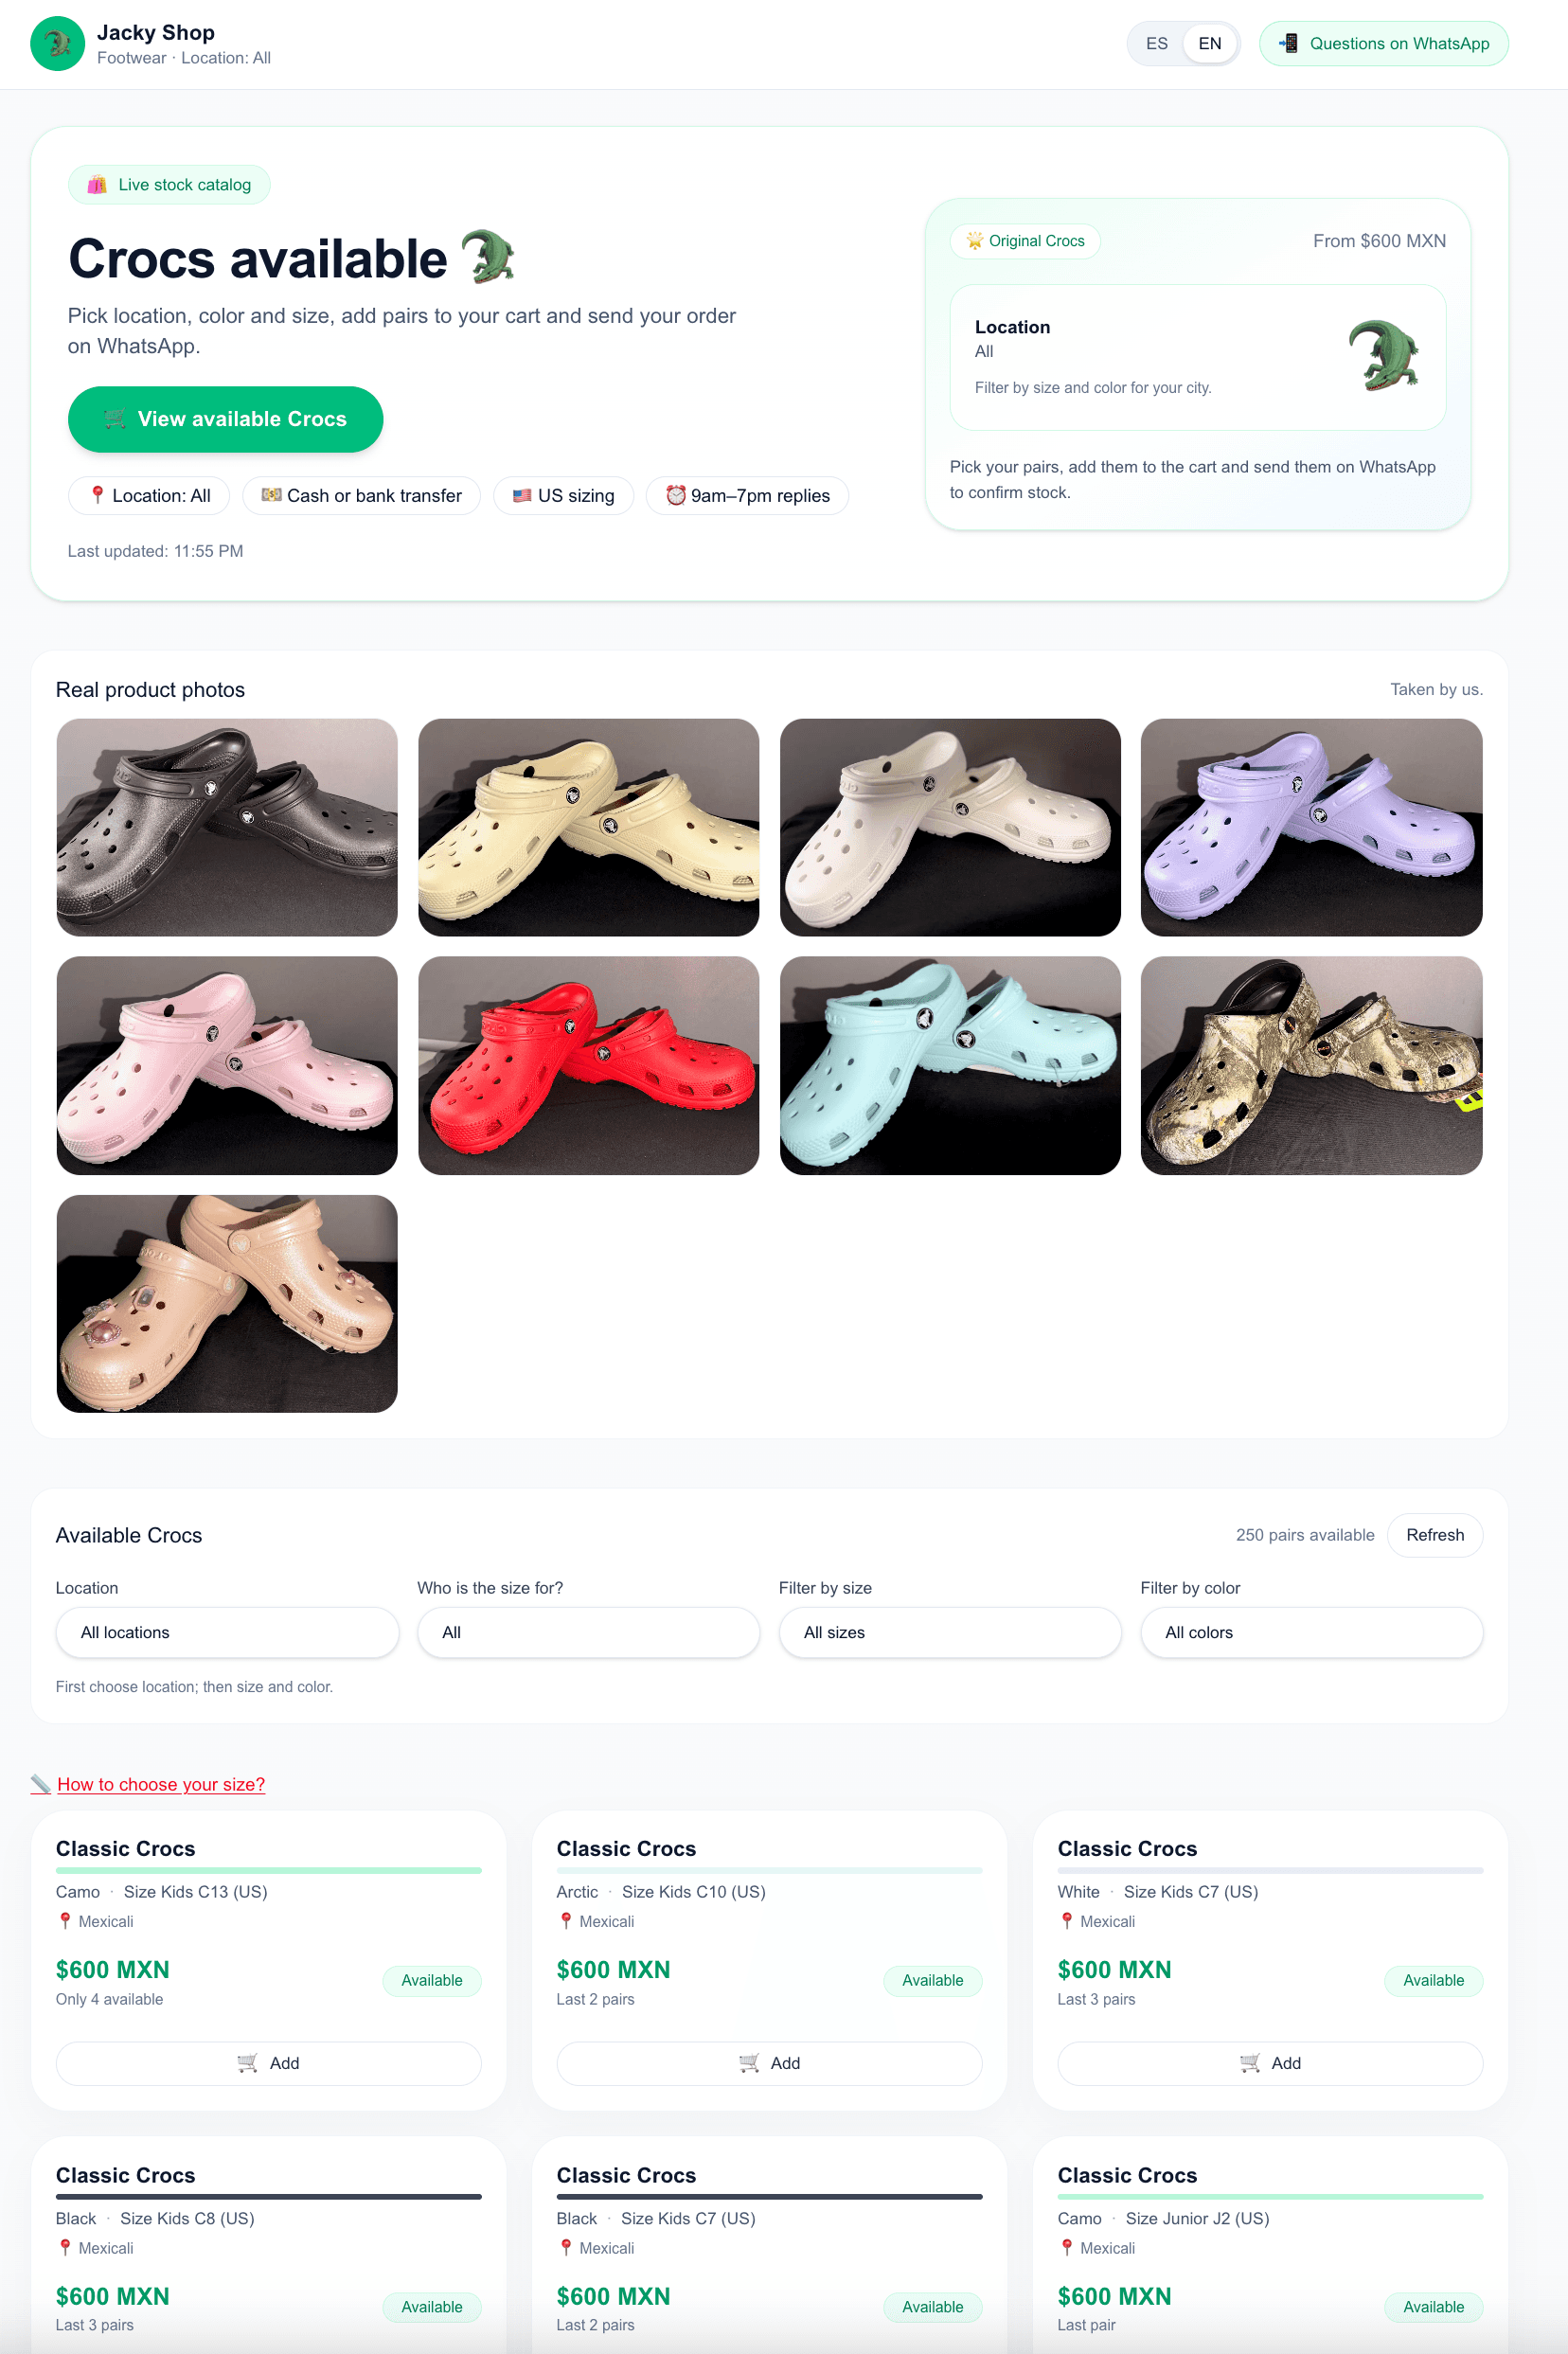The image size is (1568, 2354).
Task: Click the shopping bags icon in Live stock catalog
Action: 97,185
